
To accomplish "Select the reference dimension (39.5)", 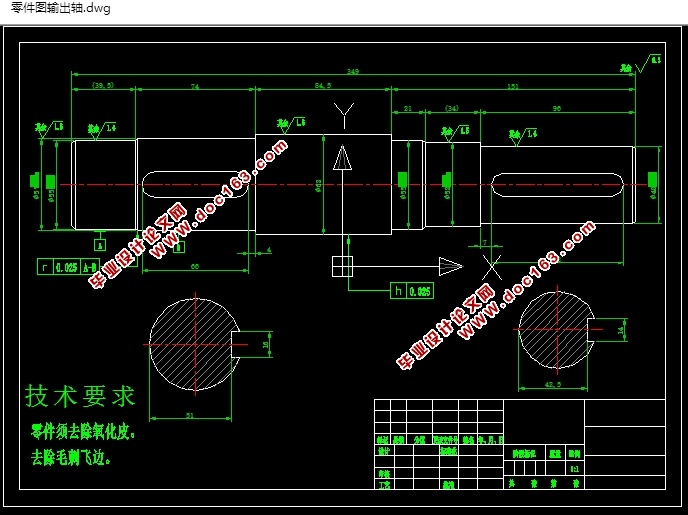I will coord(103,85).
